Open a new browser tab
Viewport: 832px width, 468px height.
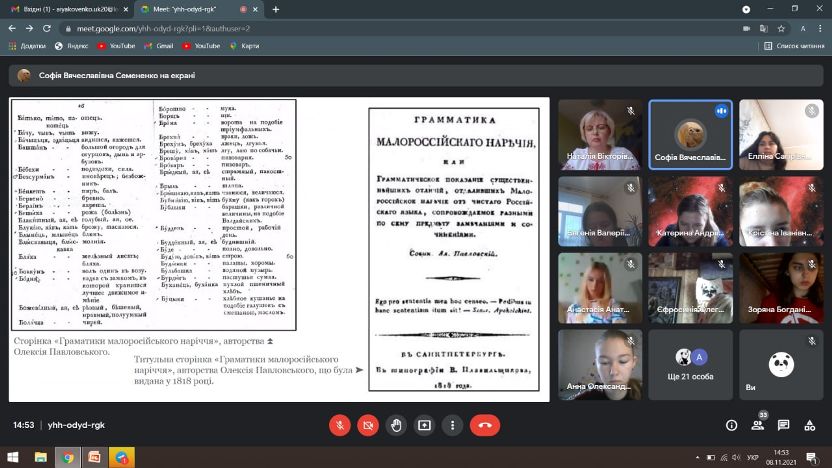click(x=275, y=9)
